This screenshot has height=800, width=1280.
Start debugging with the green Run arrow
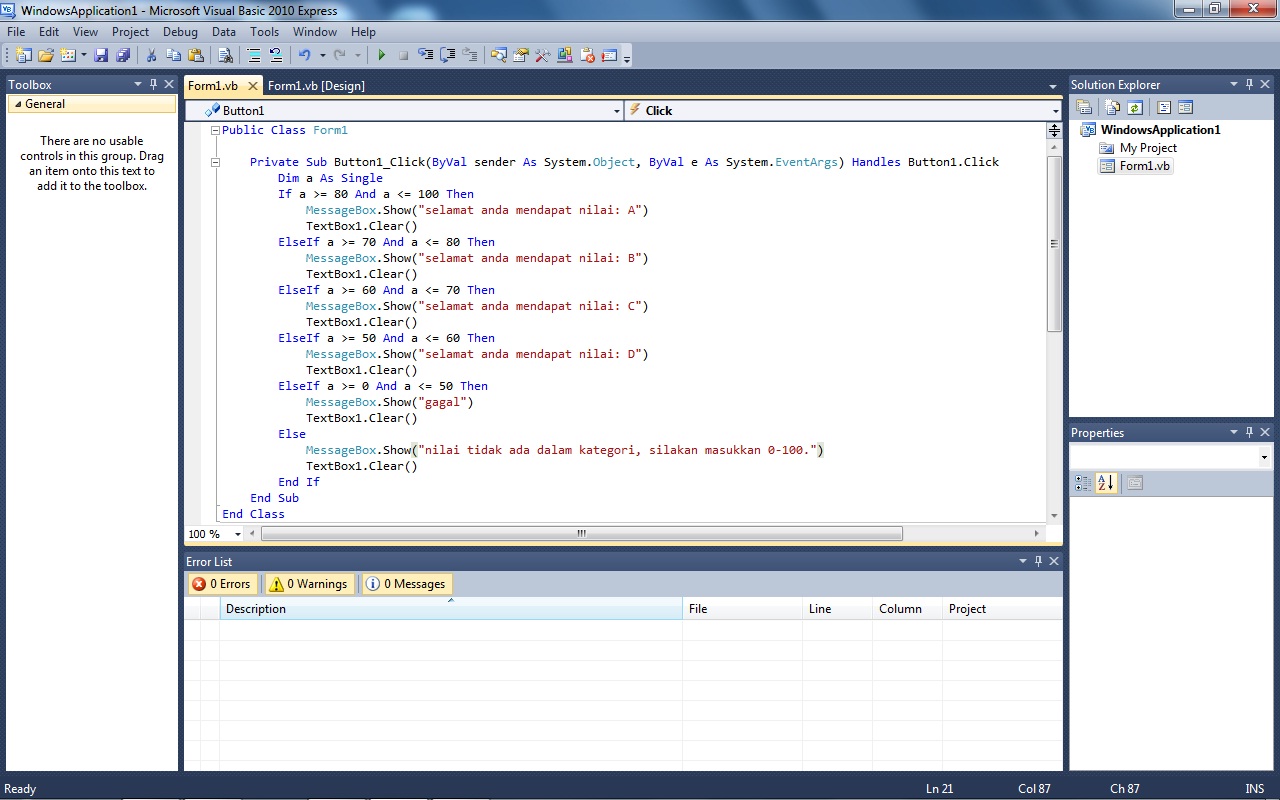coord(381,55)
